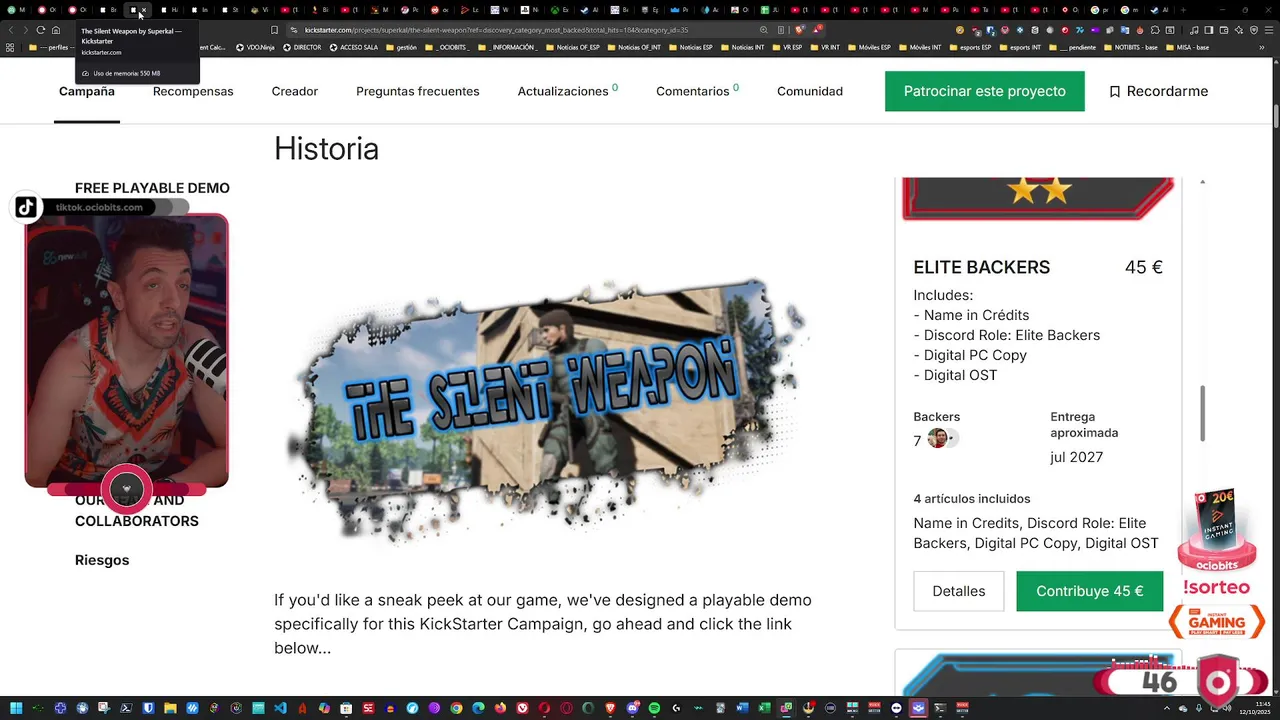Open Preguntas frecuentes tab
The width and height of the screenshot is (1280, 720).
click(x=418, y=91)
